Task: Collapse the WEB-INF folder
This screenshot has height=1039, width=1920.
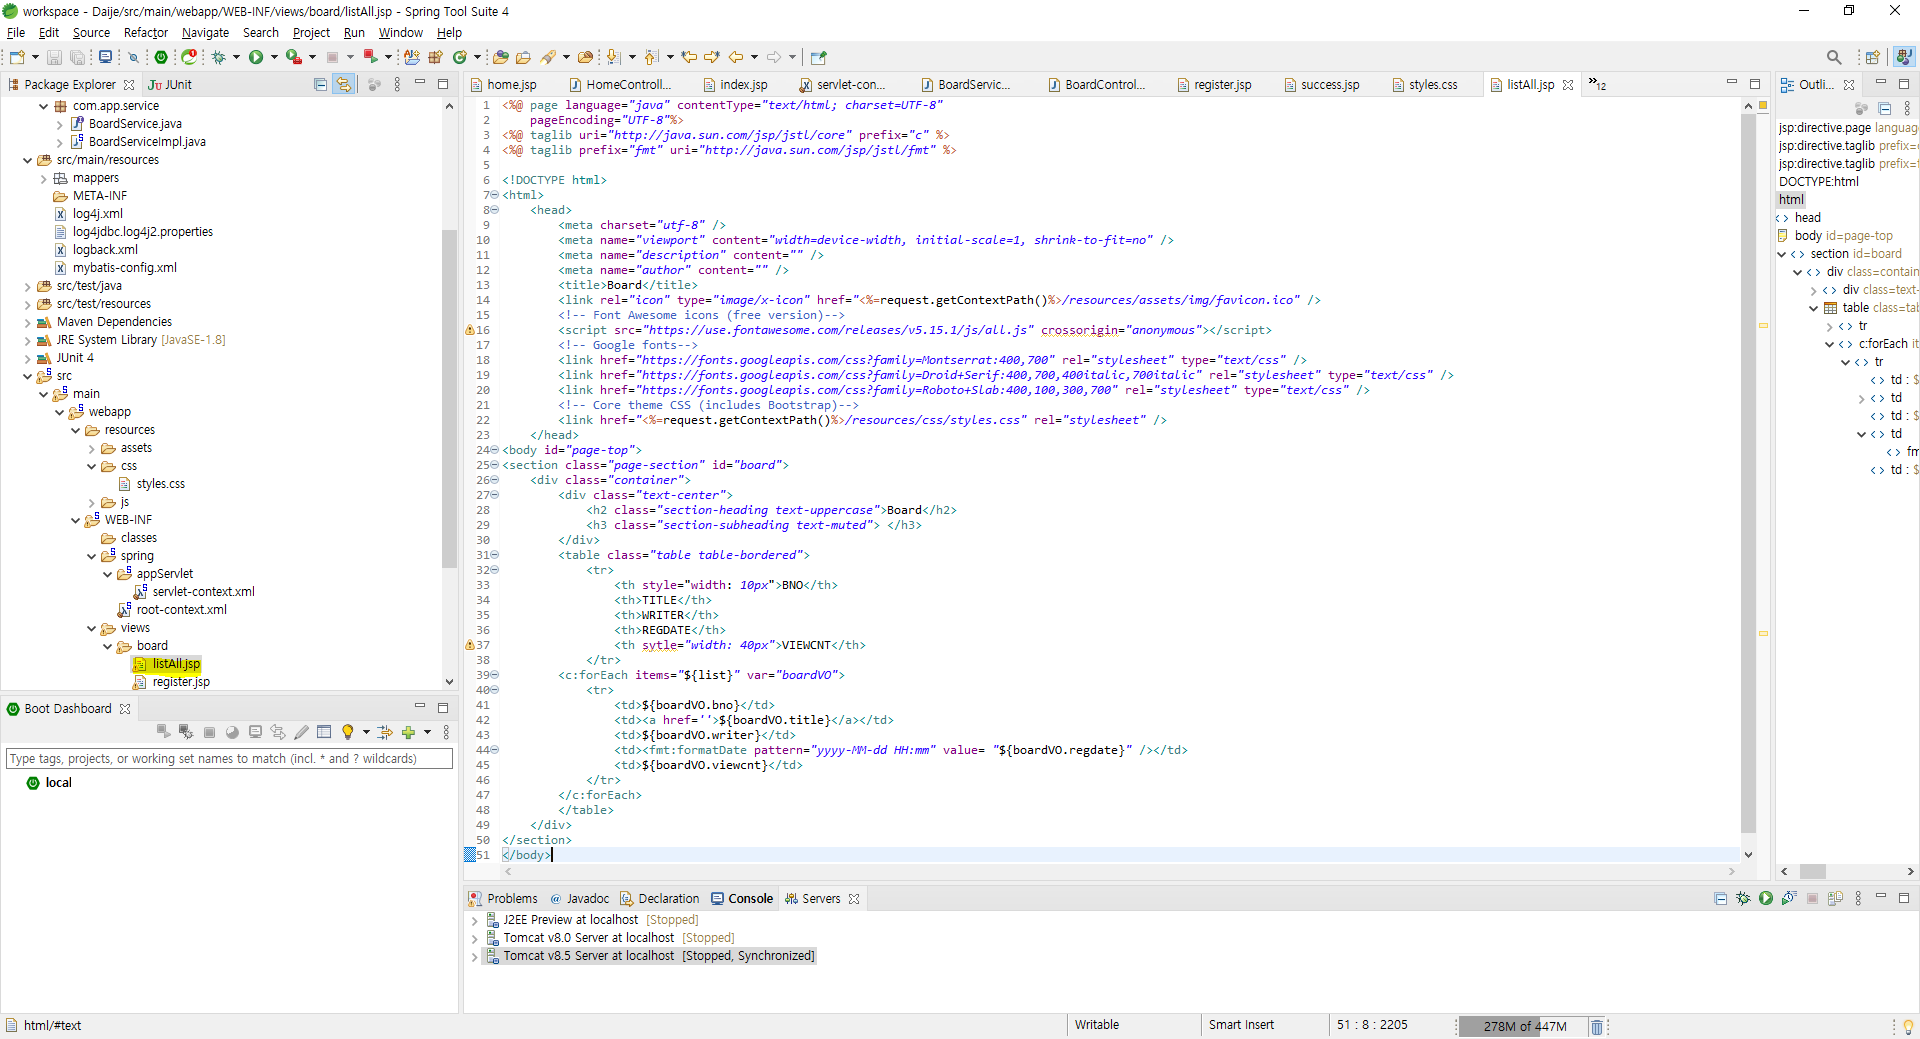Action: (x=75, y=520)
